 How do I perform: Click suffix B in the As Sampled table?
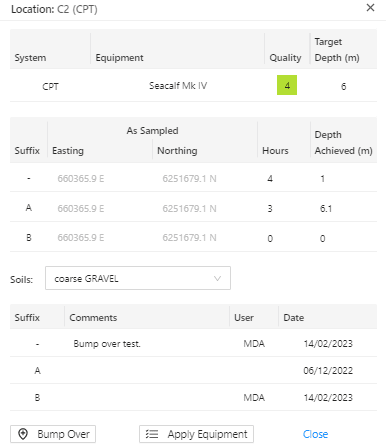[x=29, y=238]
